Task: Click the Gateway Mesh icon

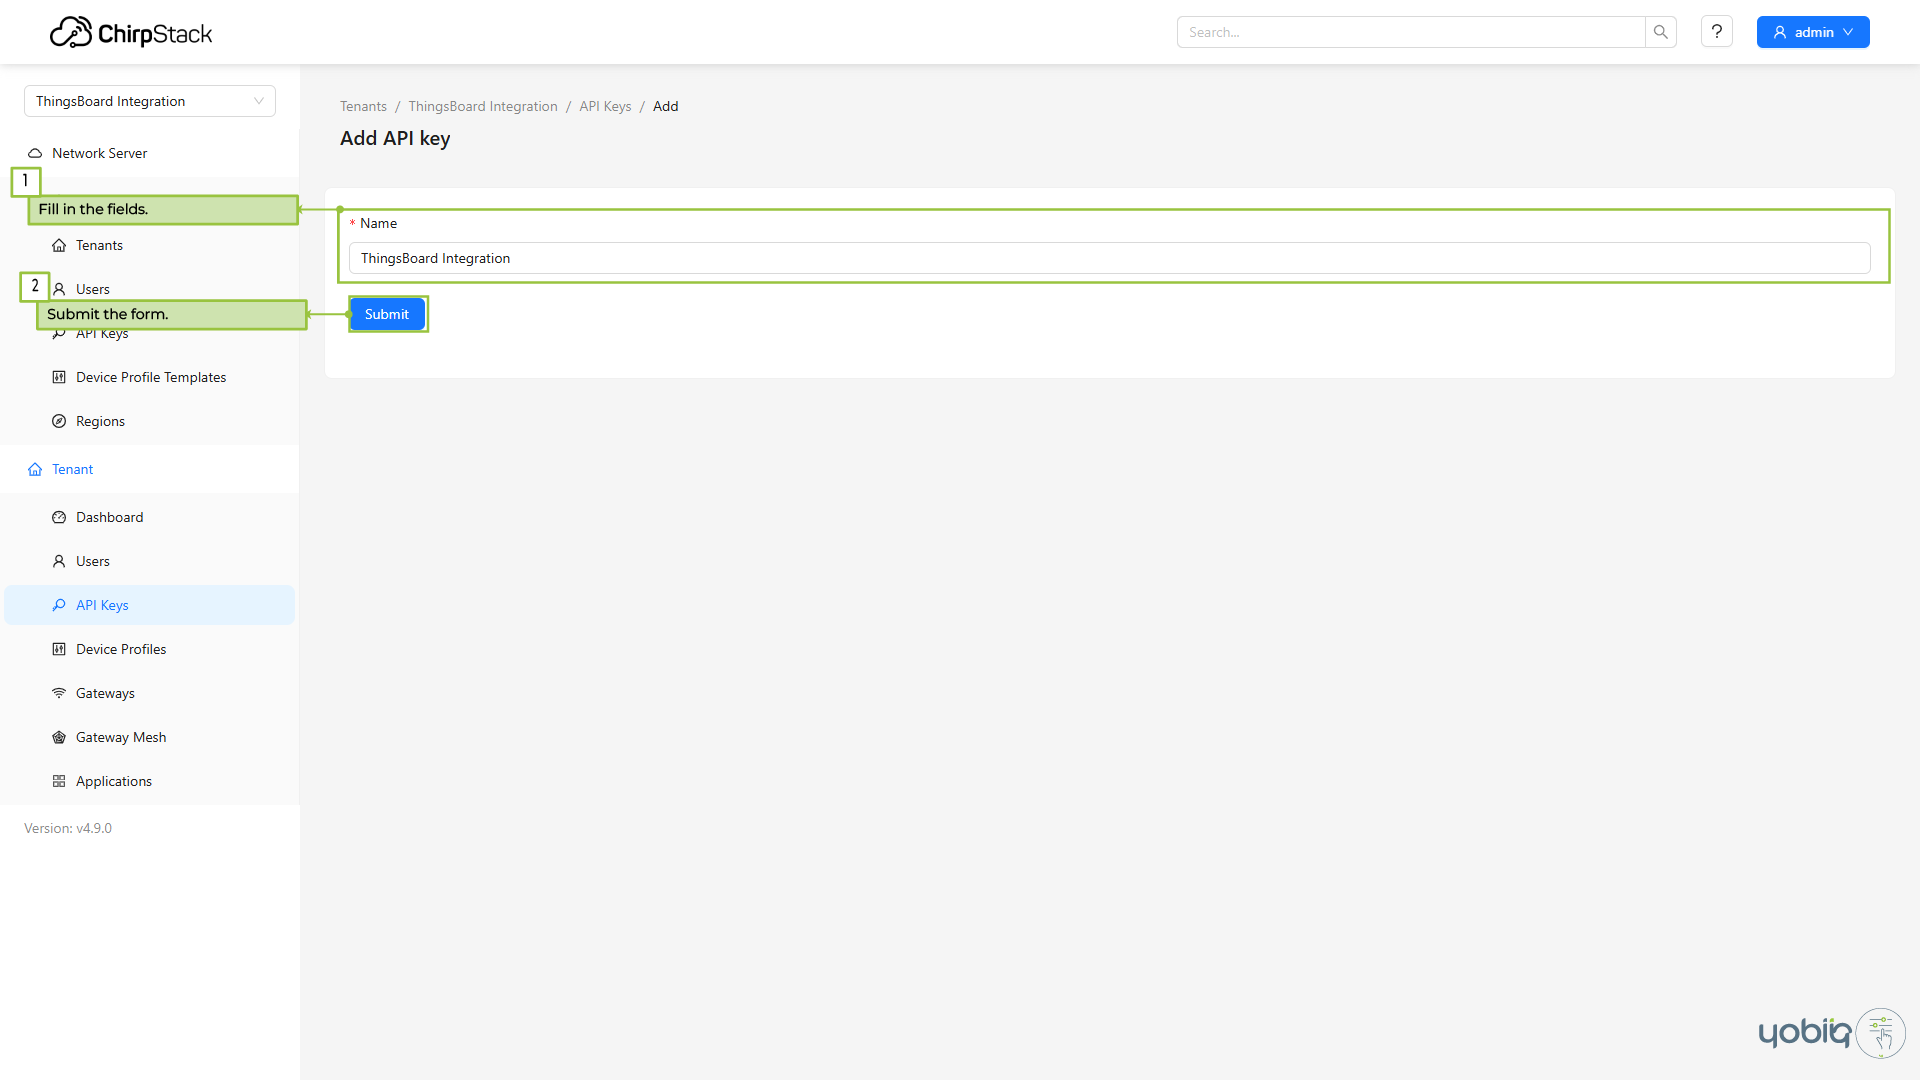Action: point(59,738)
